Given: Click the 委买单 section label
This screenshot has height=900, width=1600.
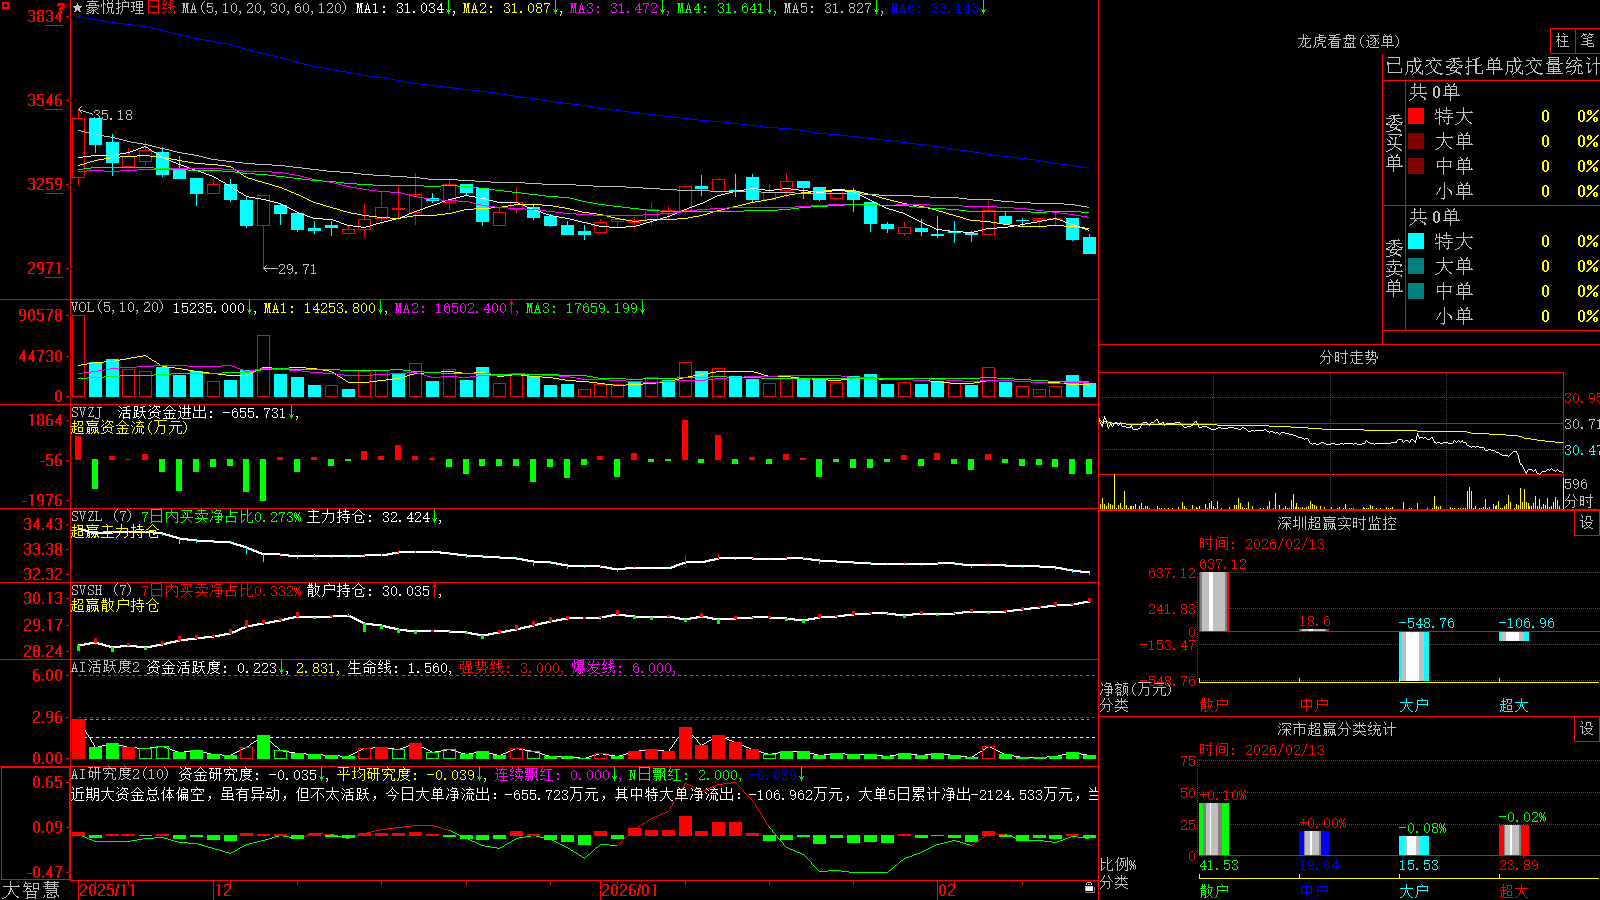Looking at the screenshot, I should [x=1394, y=142].
